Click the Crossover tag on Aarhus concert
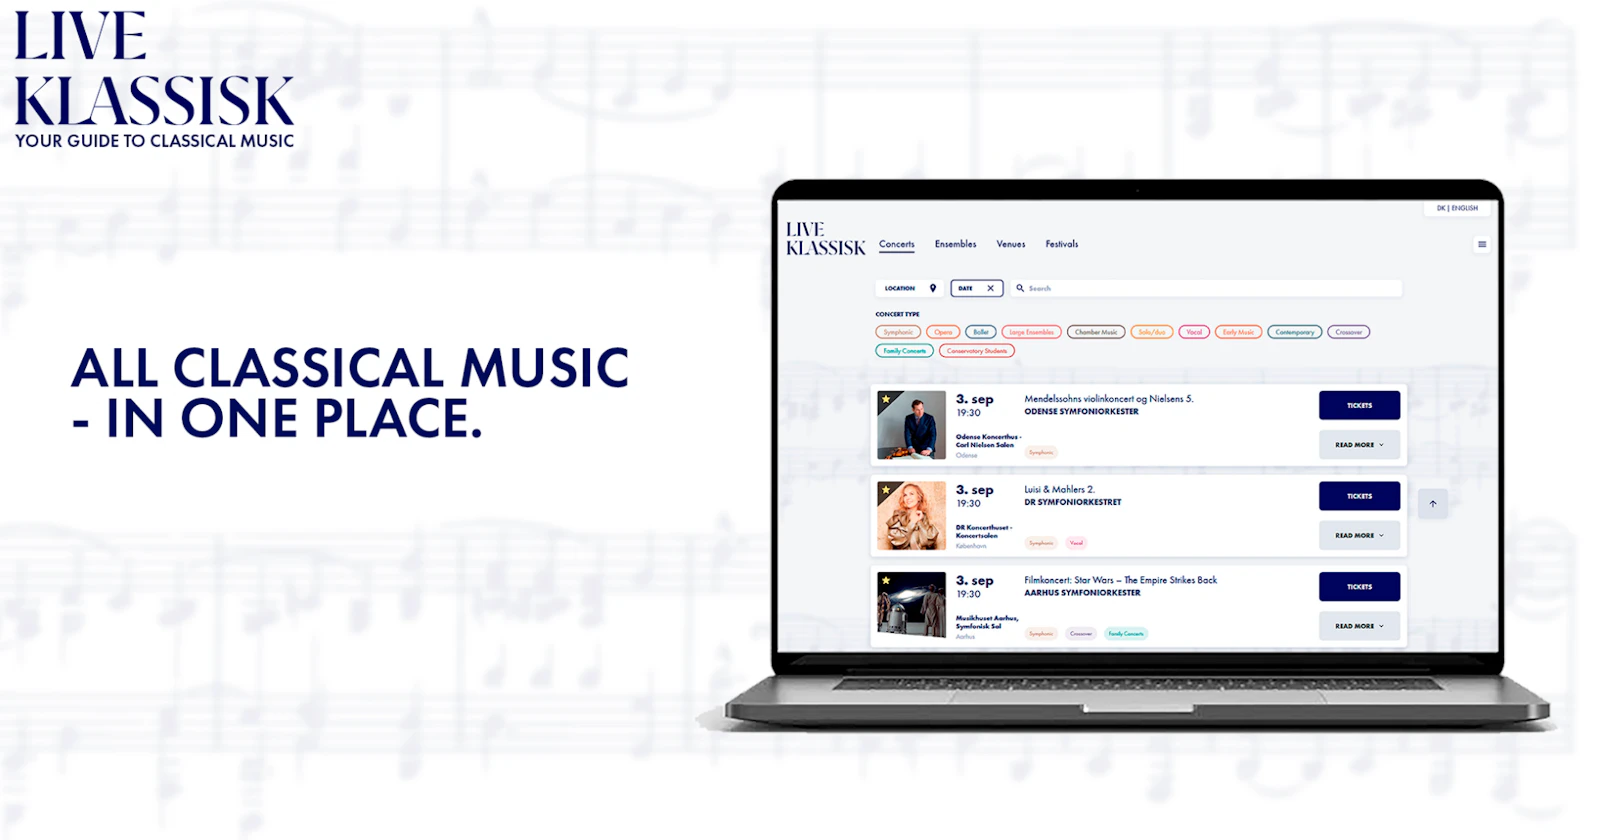 (1081, 633)
